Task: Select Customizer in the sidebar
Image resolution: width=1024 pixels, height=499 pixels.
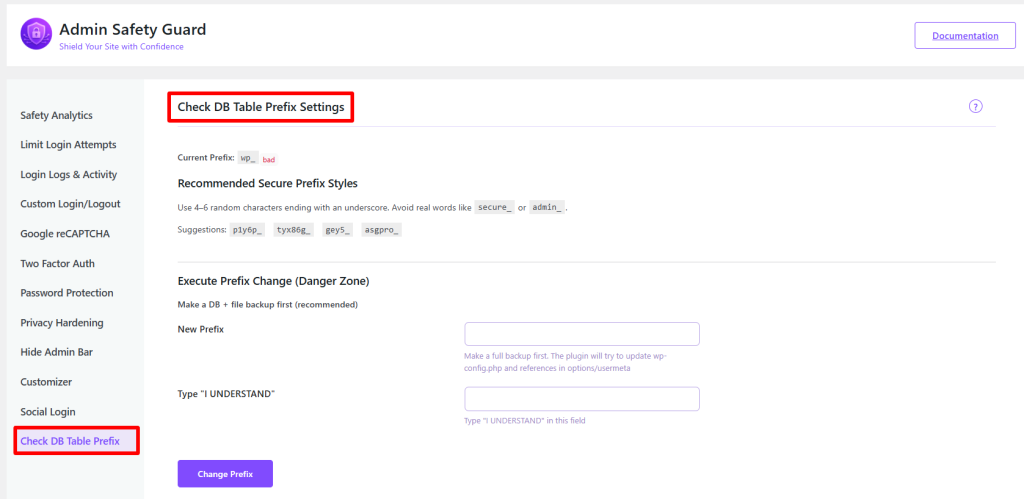Action: point(46,382)
